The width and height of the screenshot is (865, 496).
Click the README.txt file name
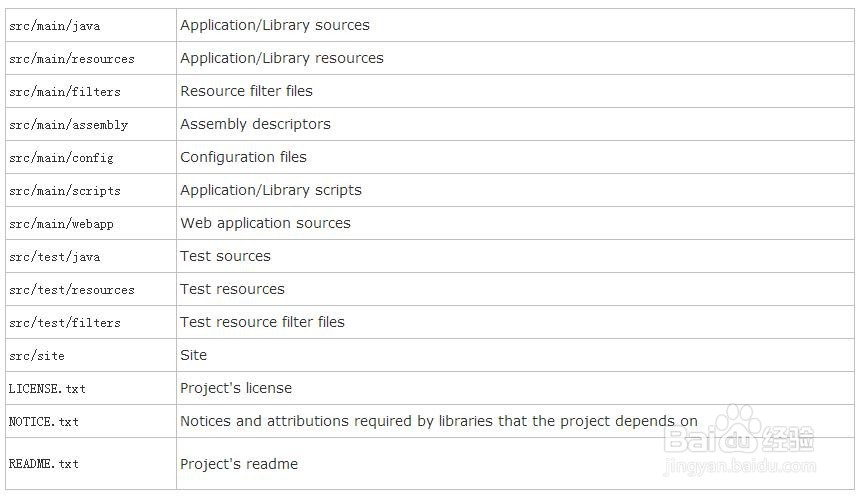click(43, 464)
